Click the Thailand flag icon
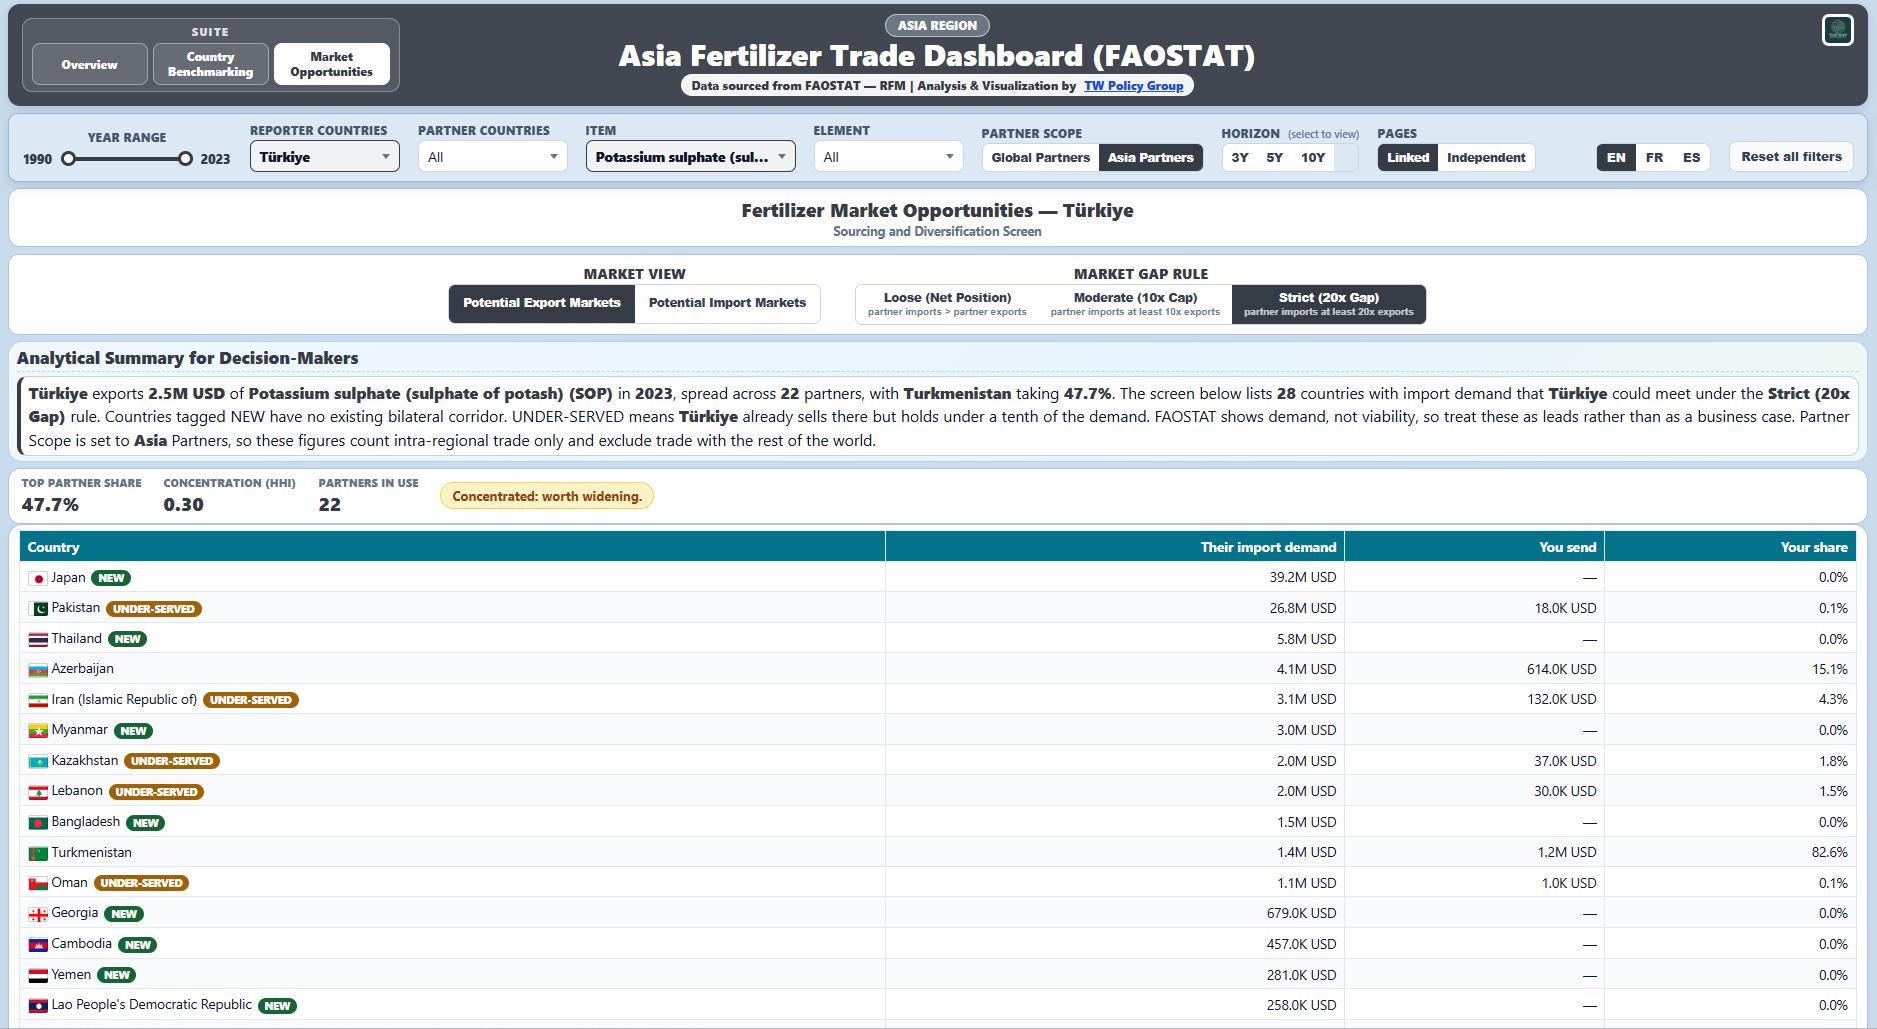This screenshot has width=1877, height=1029. (38, 640)
